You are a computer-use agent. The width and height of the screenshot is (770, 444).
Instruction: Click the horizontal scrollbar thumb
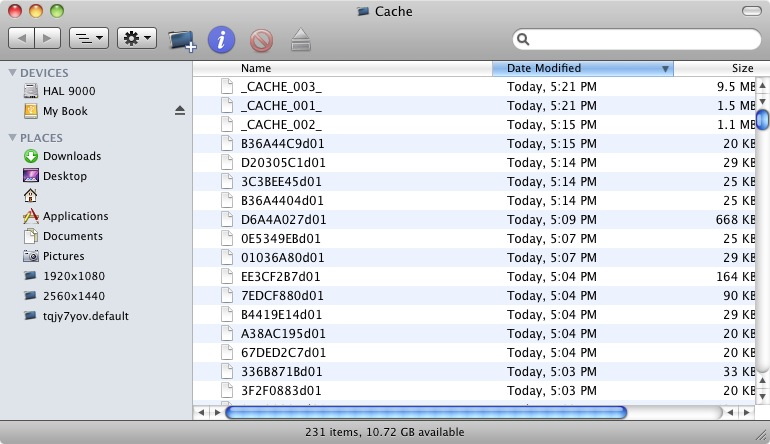pyautogui.click(x=426, y=412)
